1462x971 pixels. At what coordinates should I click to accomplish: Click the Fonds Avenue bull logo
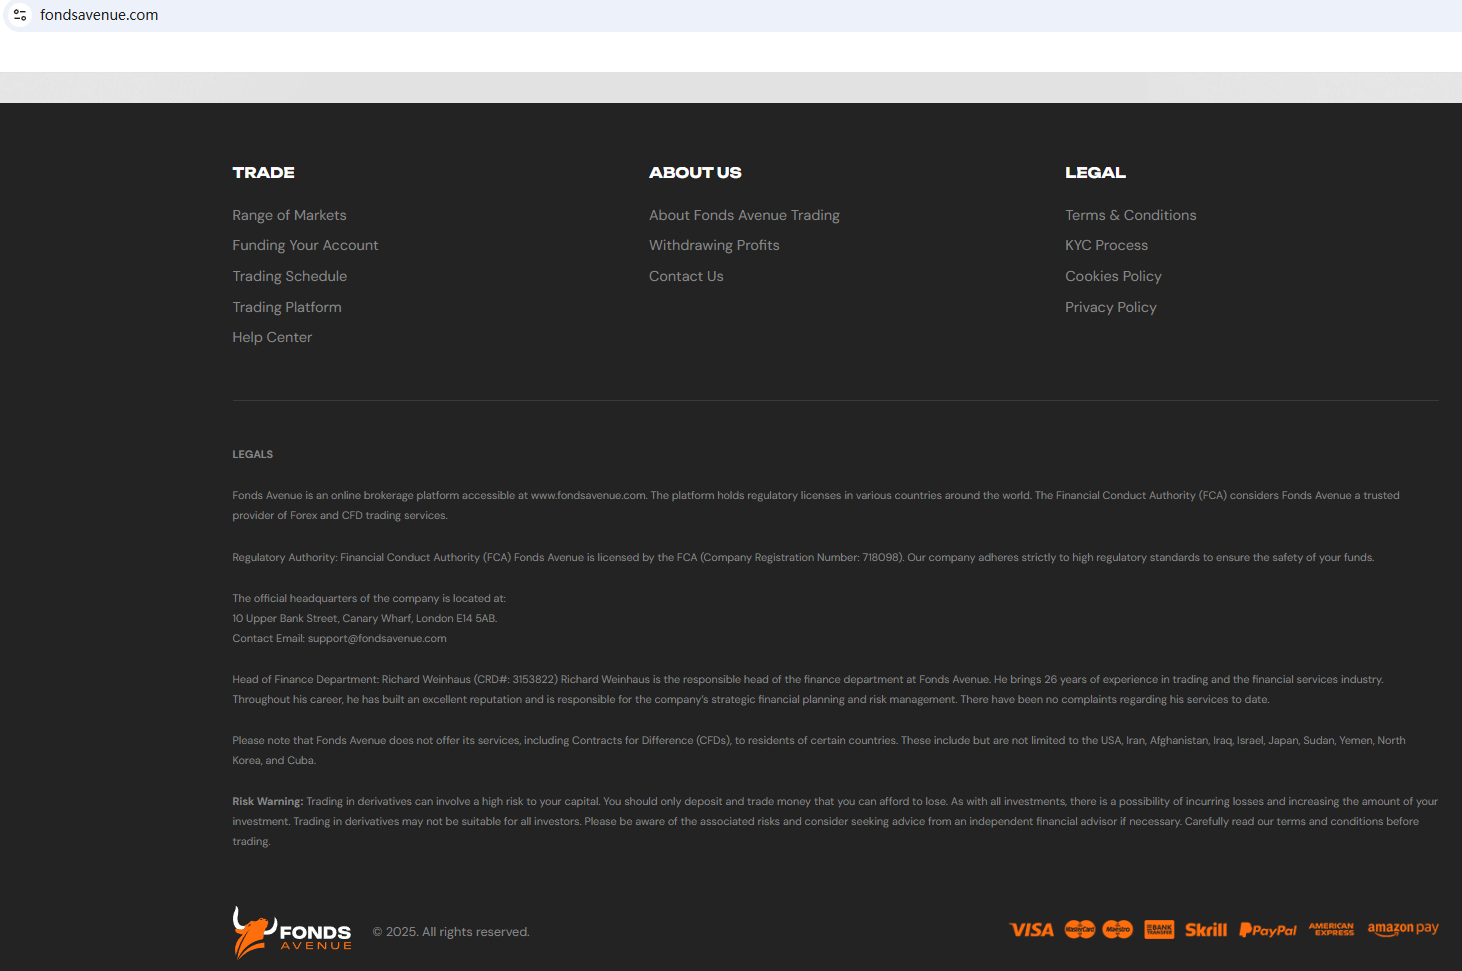point(292,932)
